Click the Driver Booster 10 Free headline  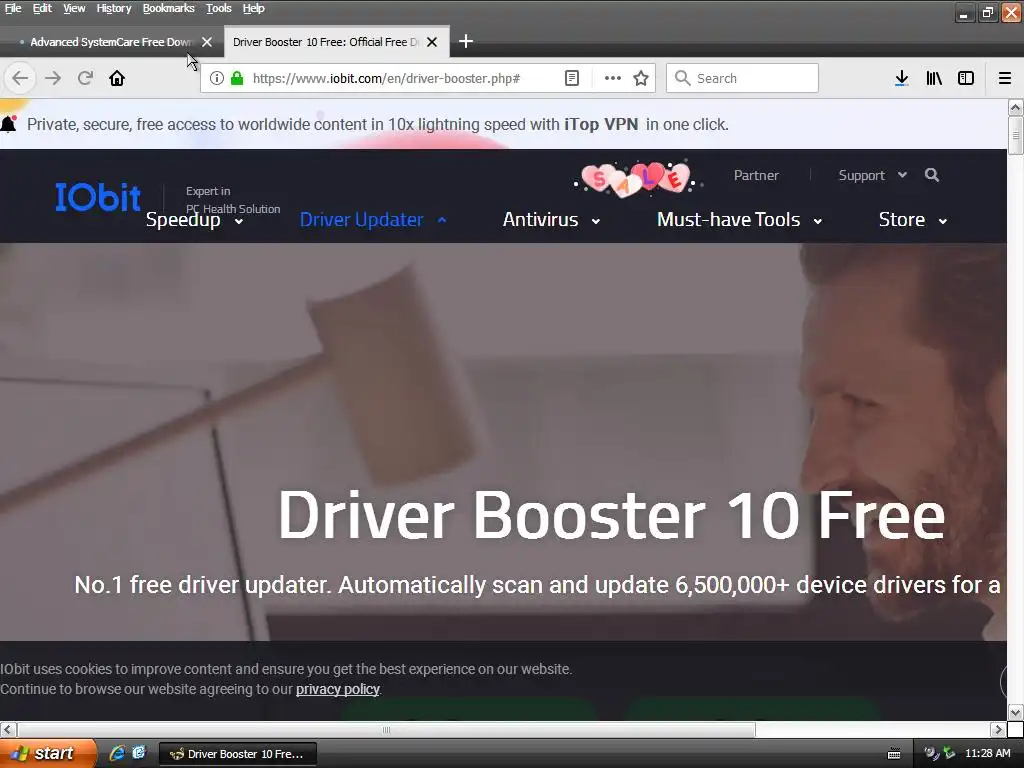611,516
